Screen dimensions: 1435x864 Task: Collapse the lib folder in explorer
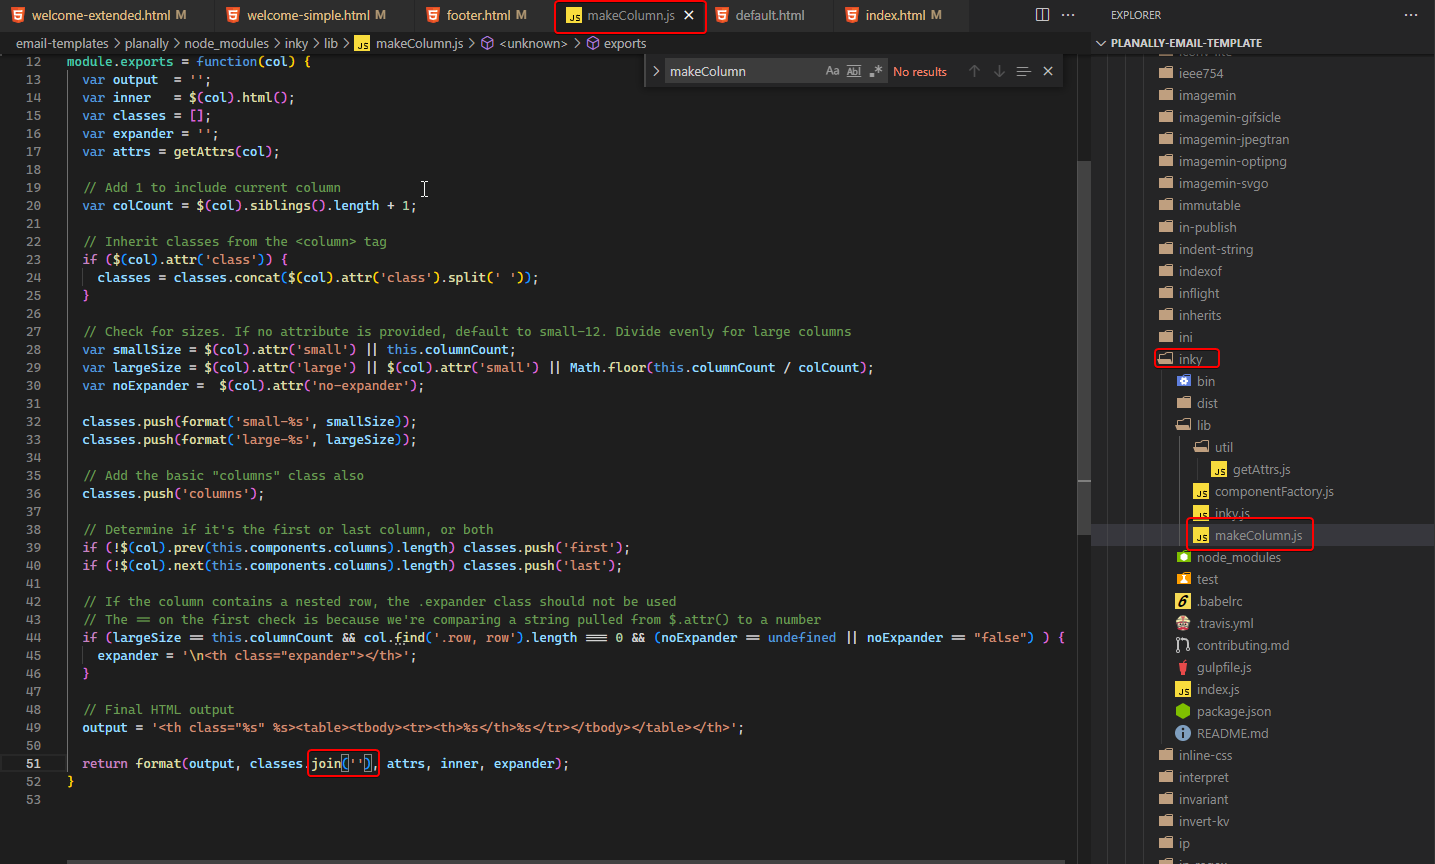[x=1203, y=425]
